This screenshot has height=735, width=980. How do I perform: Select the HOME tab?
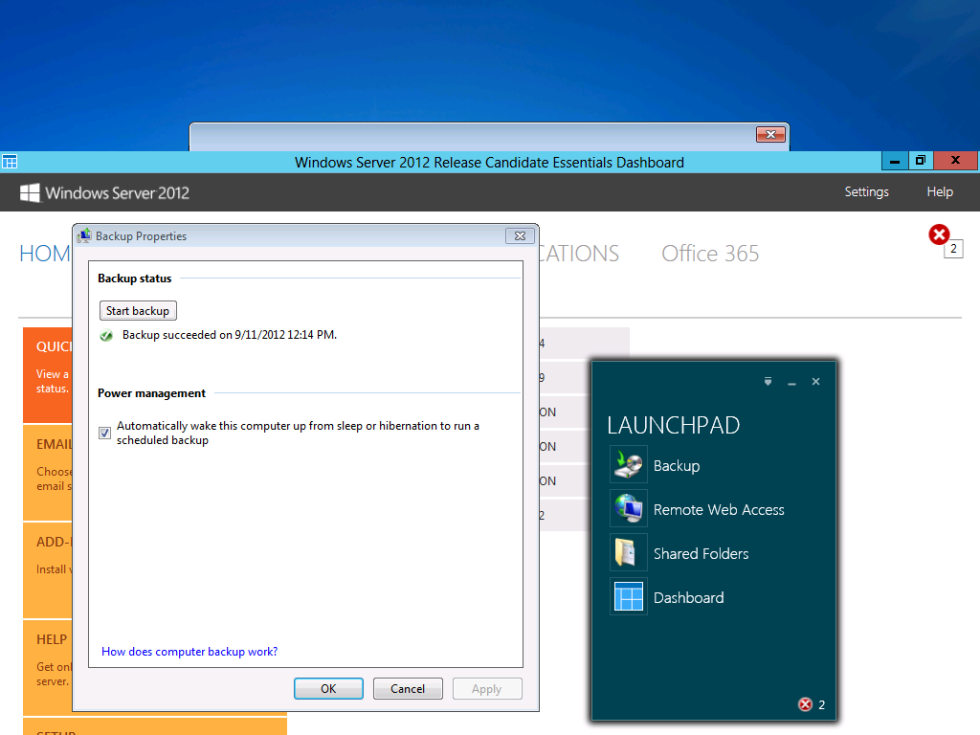(45, 253)
